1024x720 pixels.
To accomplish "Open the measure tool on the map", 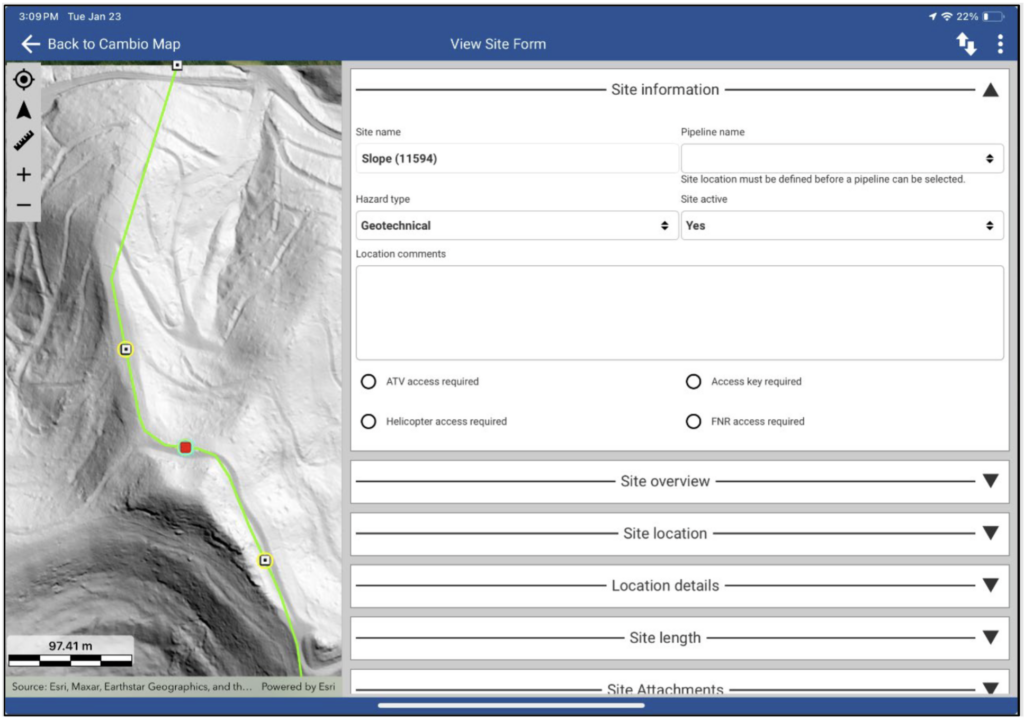I will [x=23, y=141].
